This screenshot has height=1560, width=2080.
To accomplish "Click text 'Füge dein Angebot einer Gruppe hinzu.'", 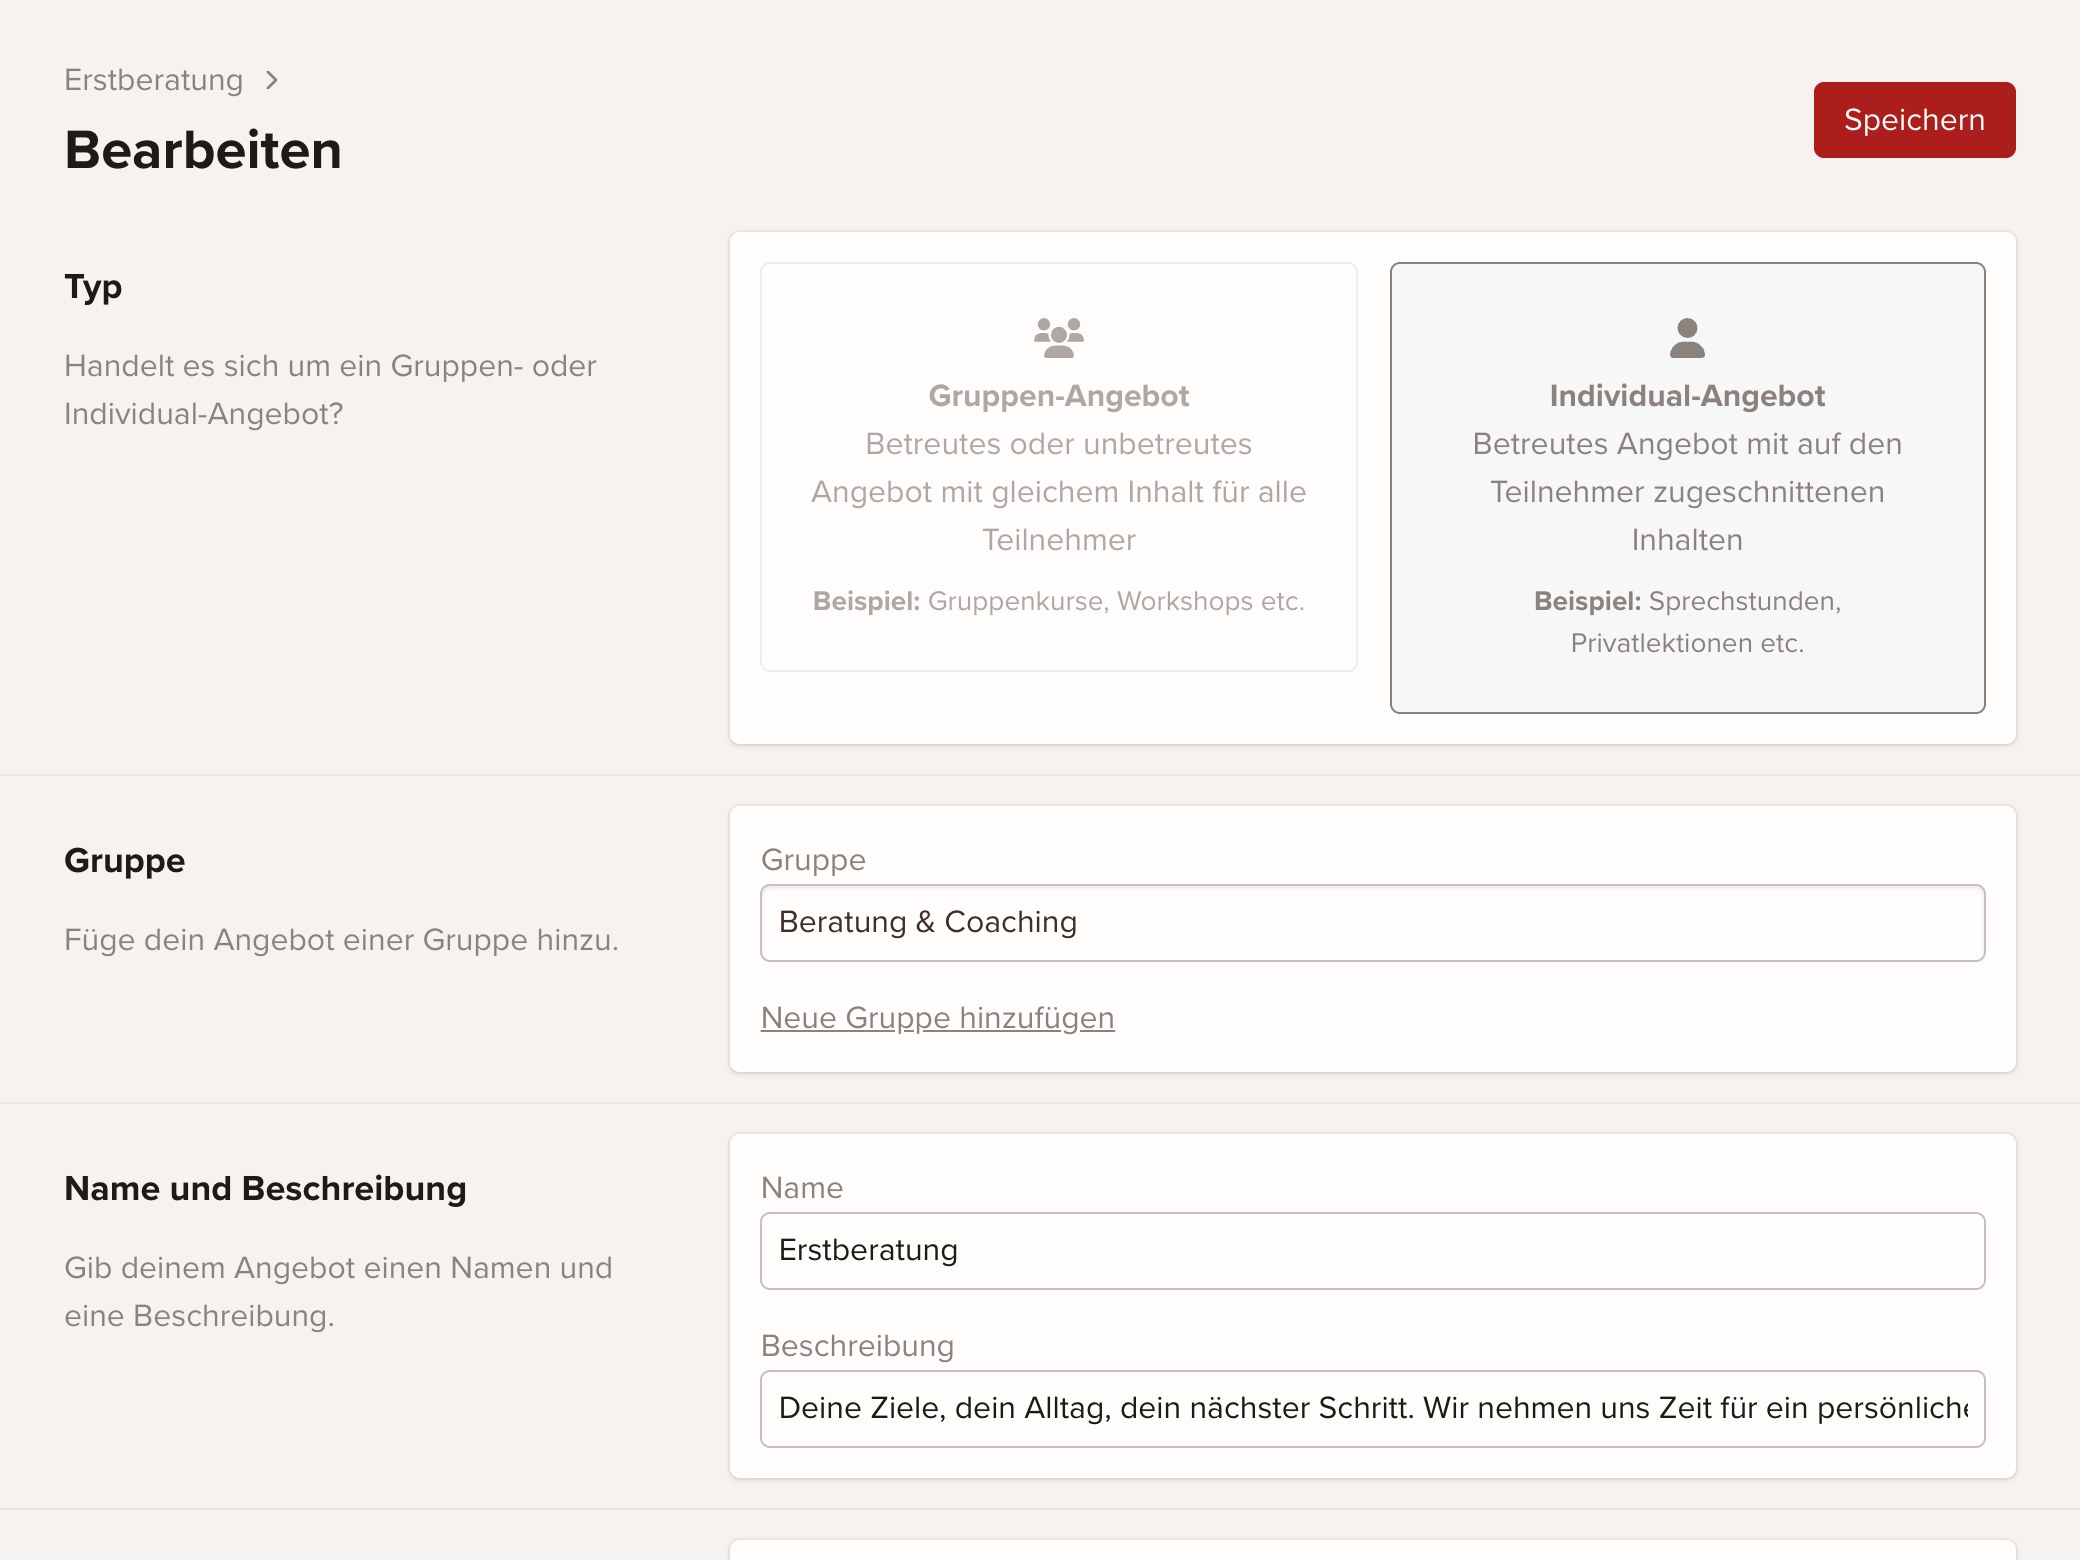I will (x=341, y=940).
